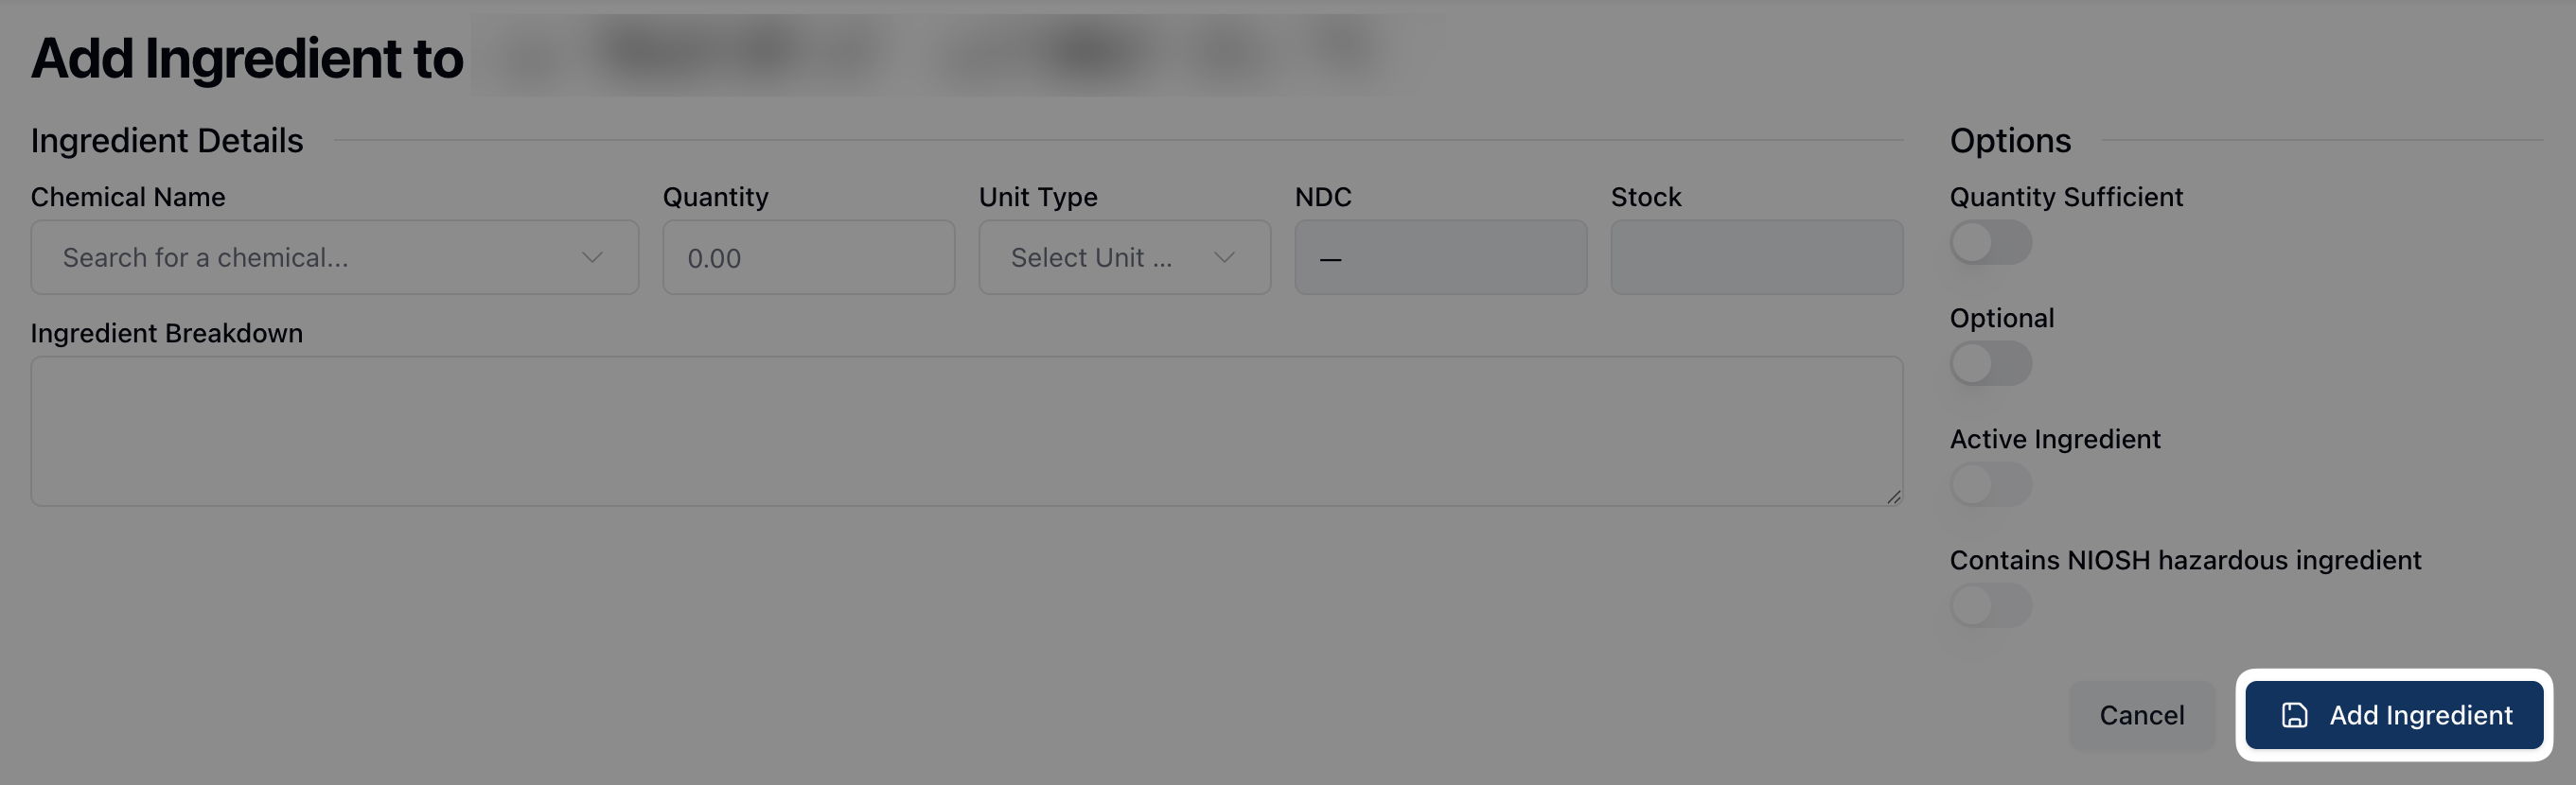2576x785 pixels.
Task: Click the NDC field
Action: coord(1440,258)
